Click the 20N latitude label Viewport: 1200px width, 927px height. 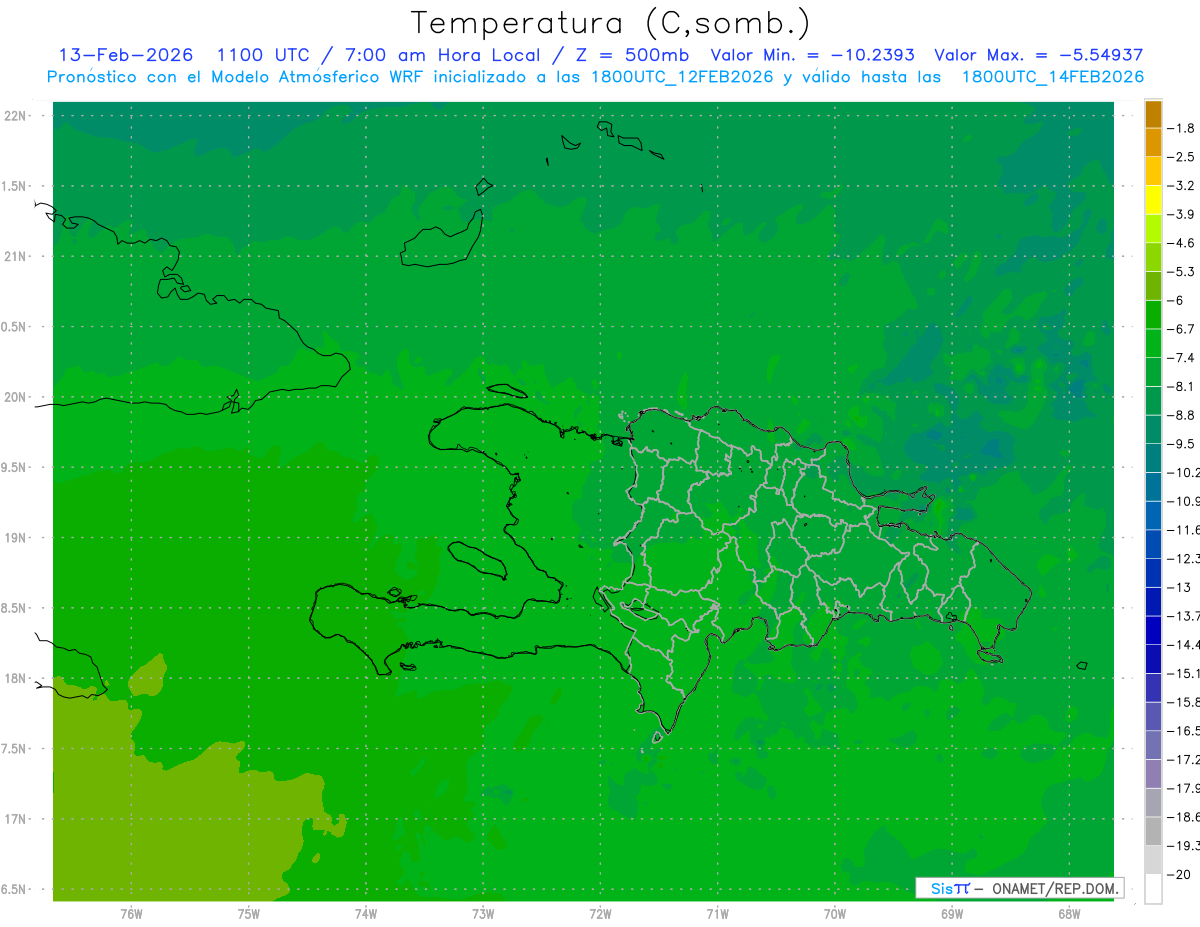tap(16, 397)
